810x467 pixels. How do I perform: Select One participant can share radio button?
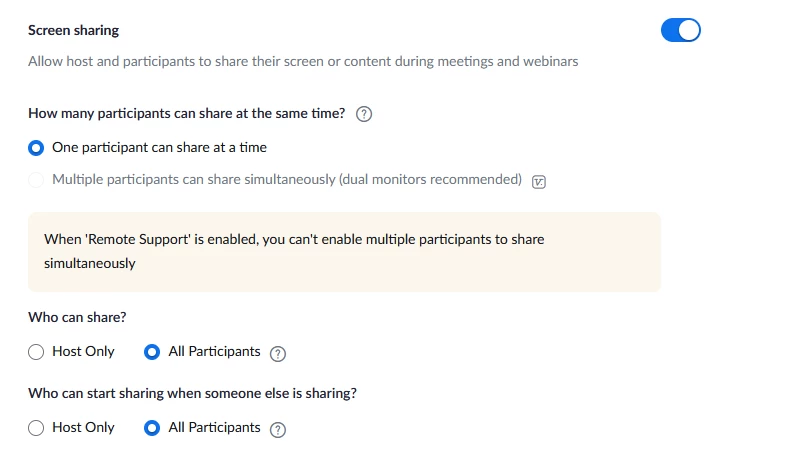pos(36,148)
